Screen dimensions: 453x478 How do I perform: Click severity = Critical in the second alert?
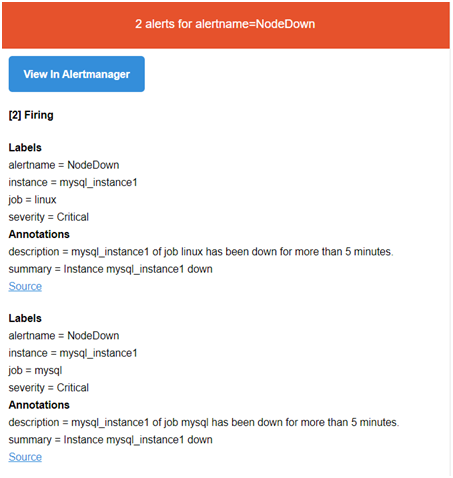click(49, 388)
